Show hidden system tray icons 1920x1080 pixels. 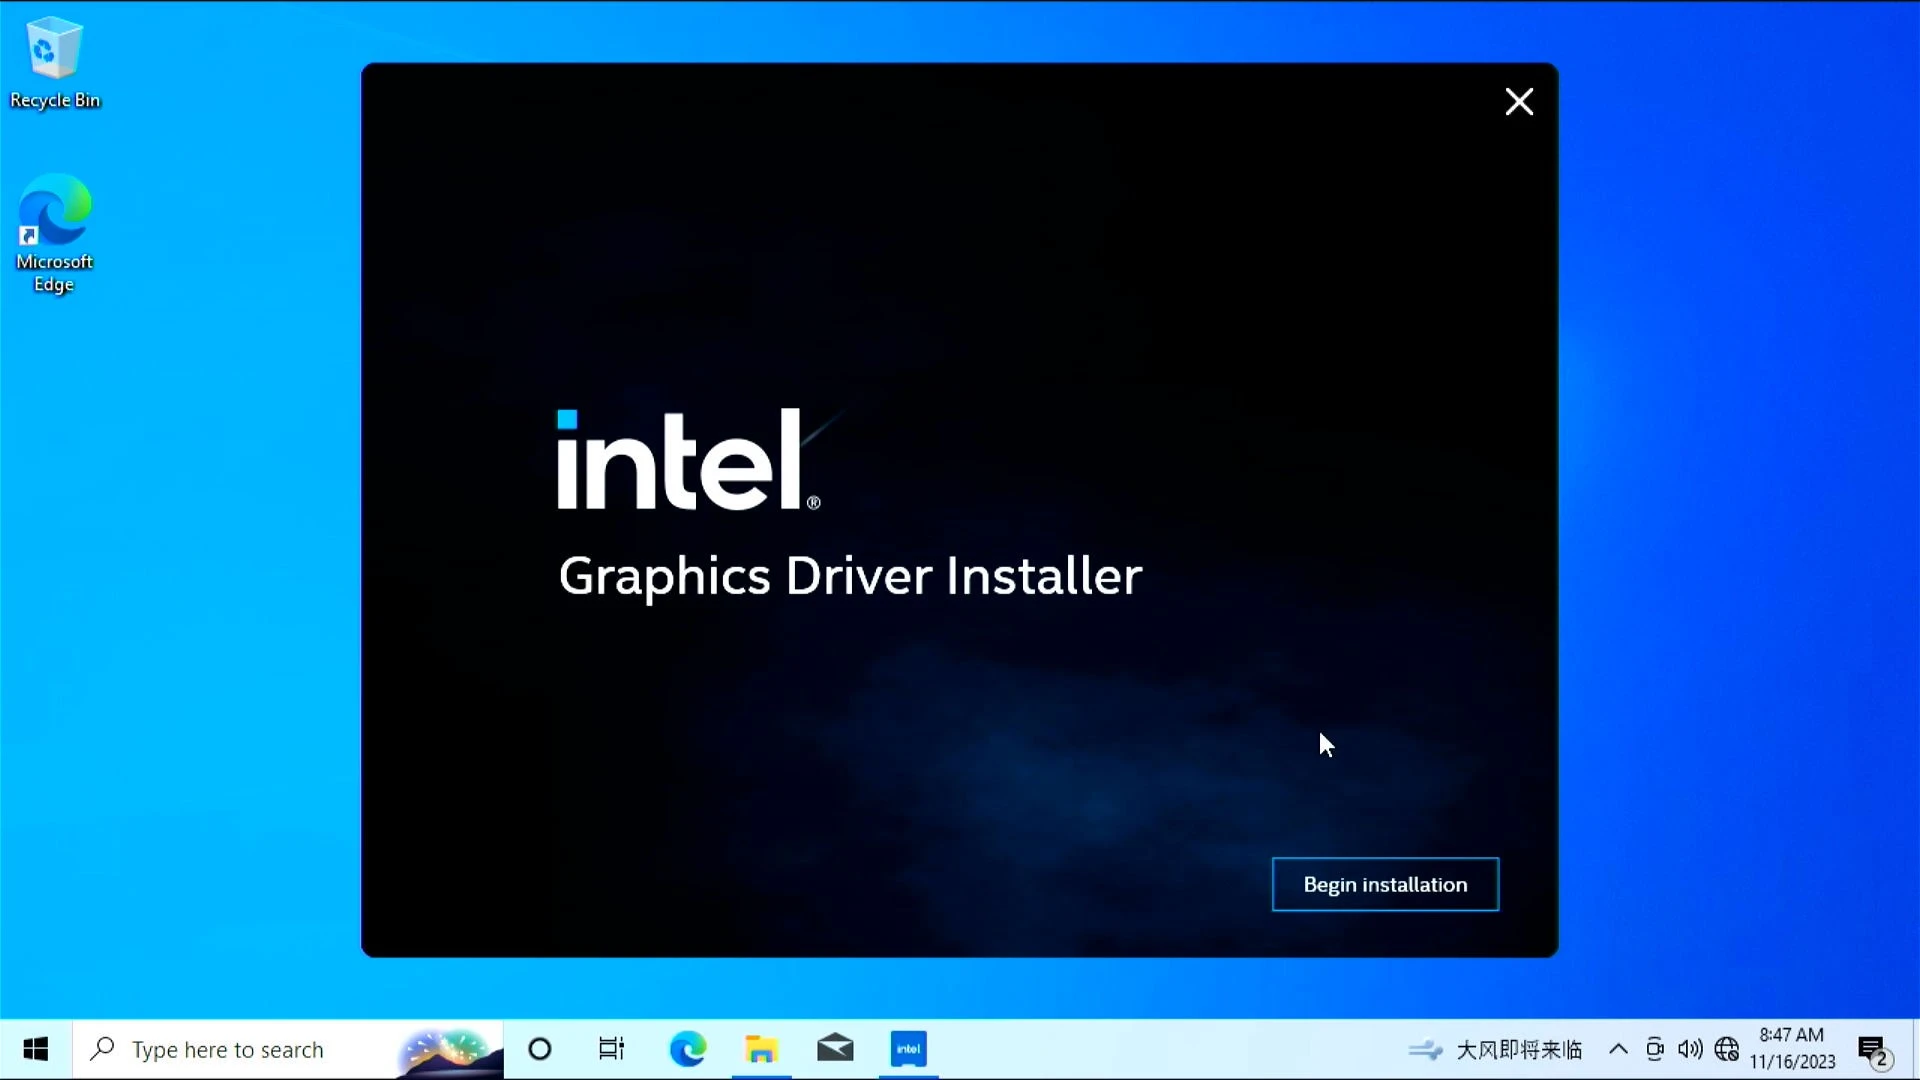(x=1618, y=1049)
